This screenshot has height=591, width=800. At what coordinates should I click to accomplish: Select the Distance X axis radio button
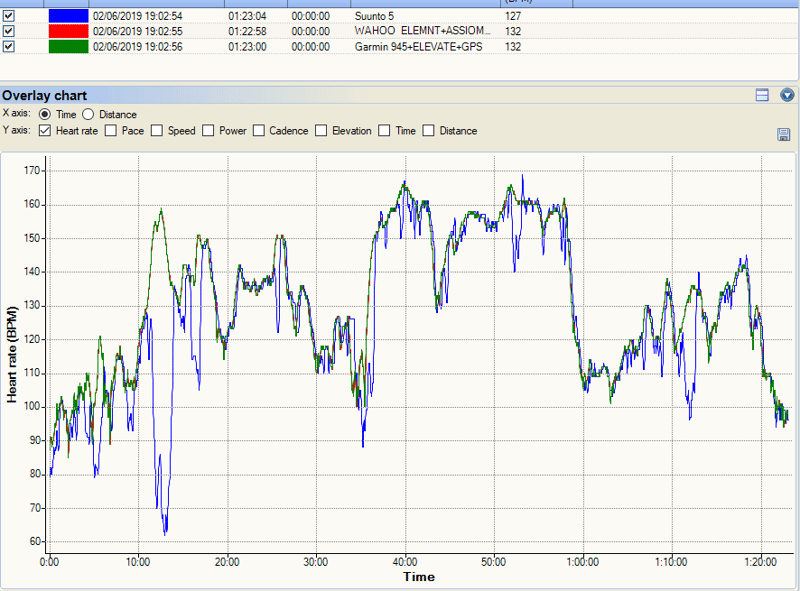(x=88, y=114)
